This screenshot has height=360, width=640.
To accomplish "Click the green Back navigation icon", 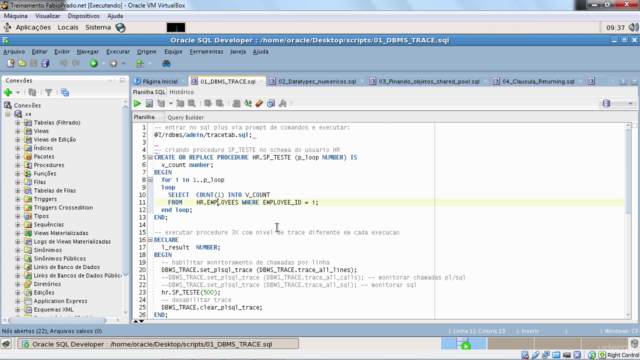I will pyautogui.click(x=94, y=63).
